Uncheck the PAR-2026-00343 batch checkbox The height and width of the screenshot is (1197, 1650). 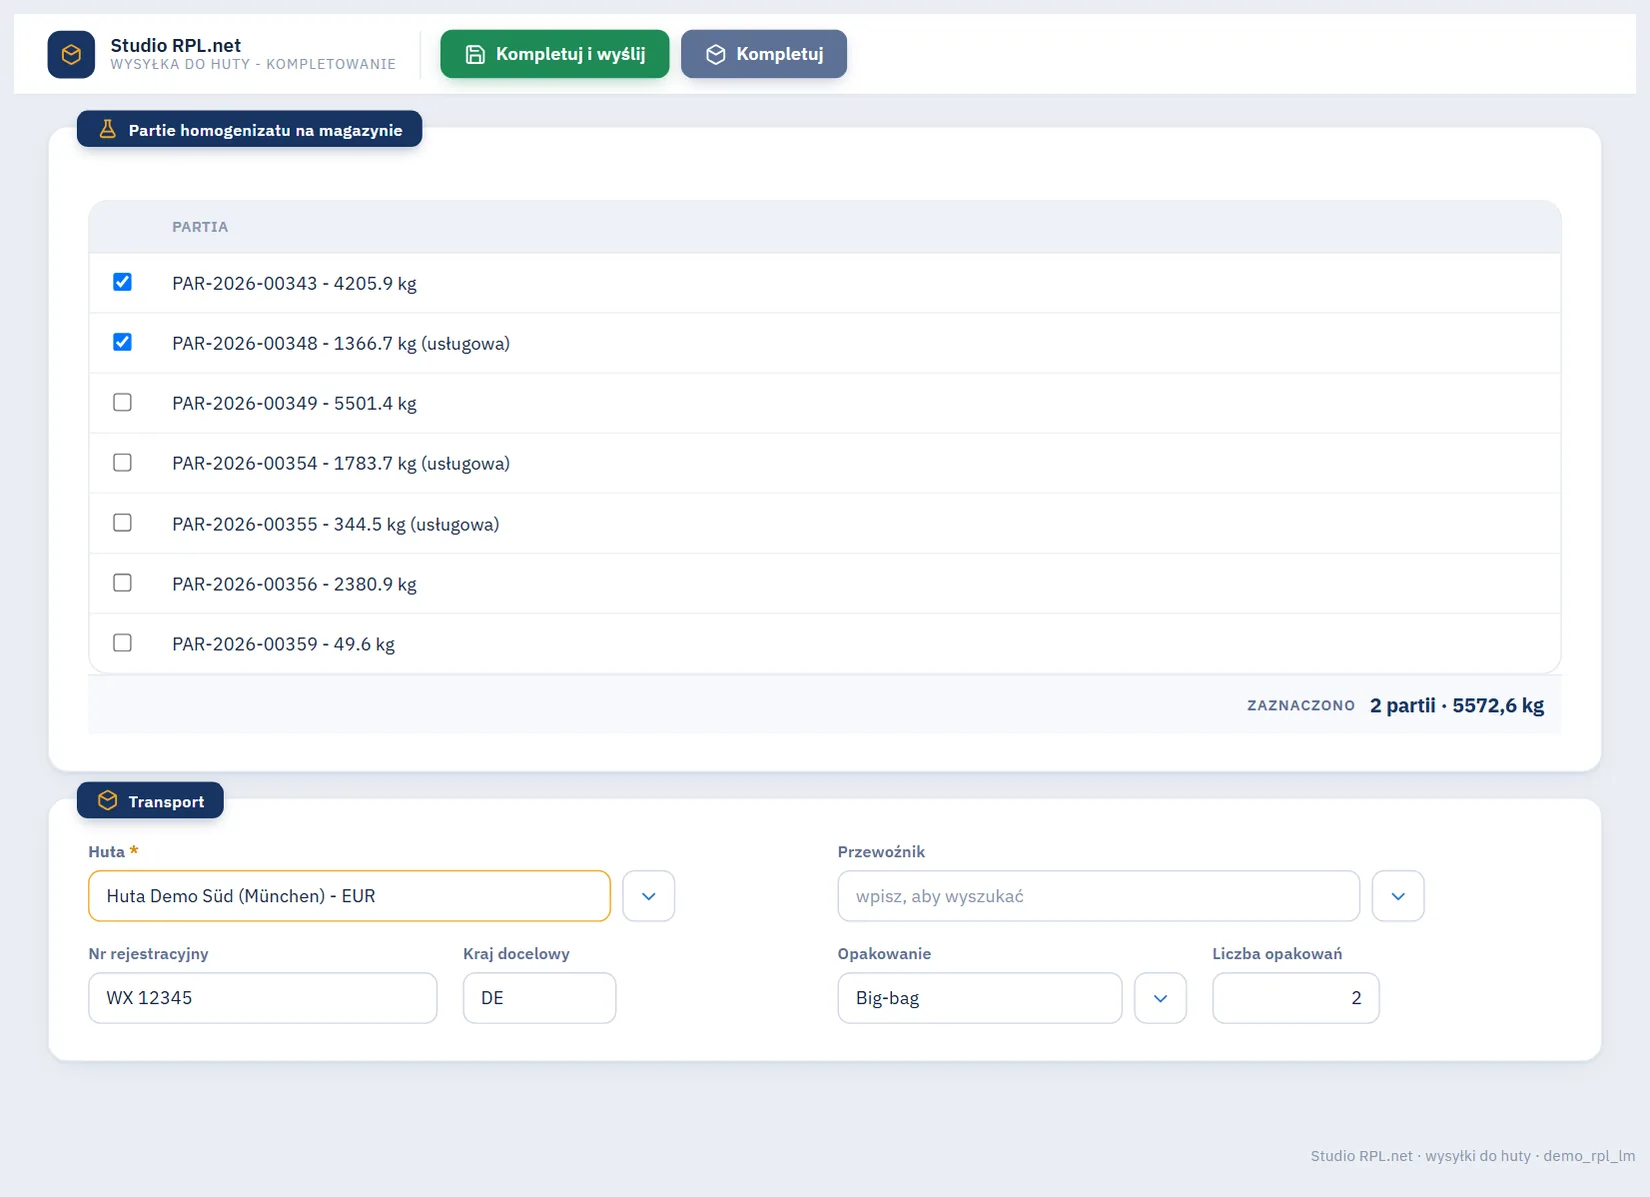[122, 282]
